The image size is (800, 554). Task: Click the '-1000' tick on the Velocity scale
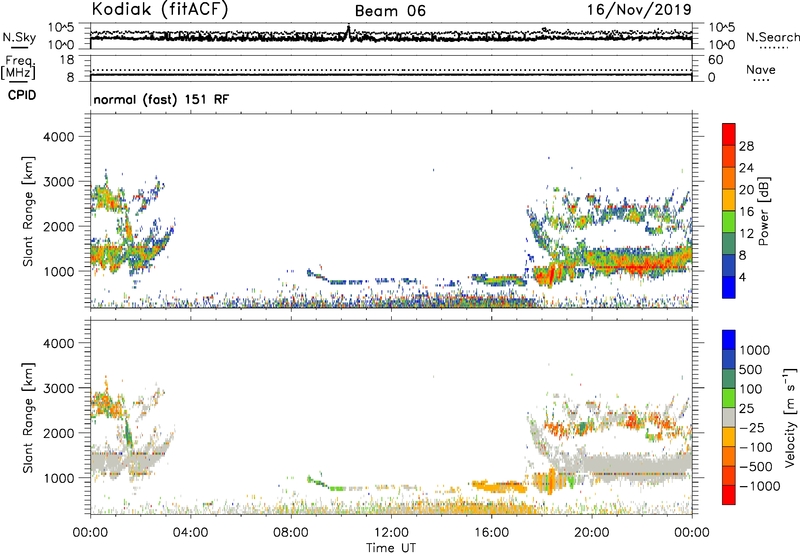(759, 486)
